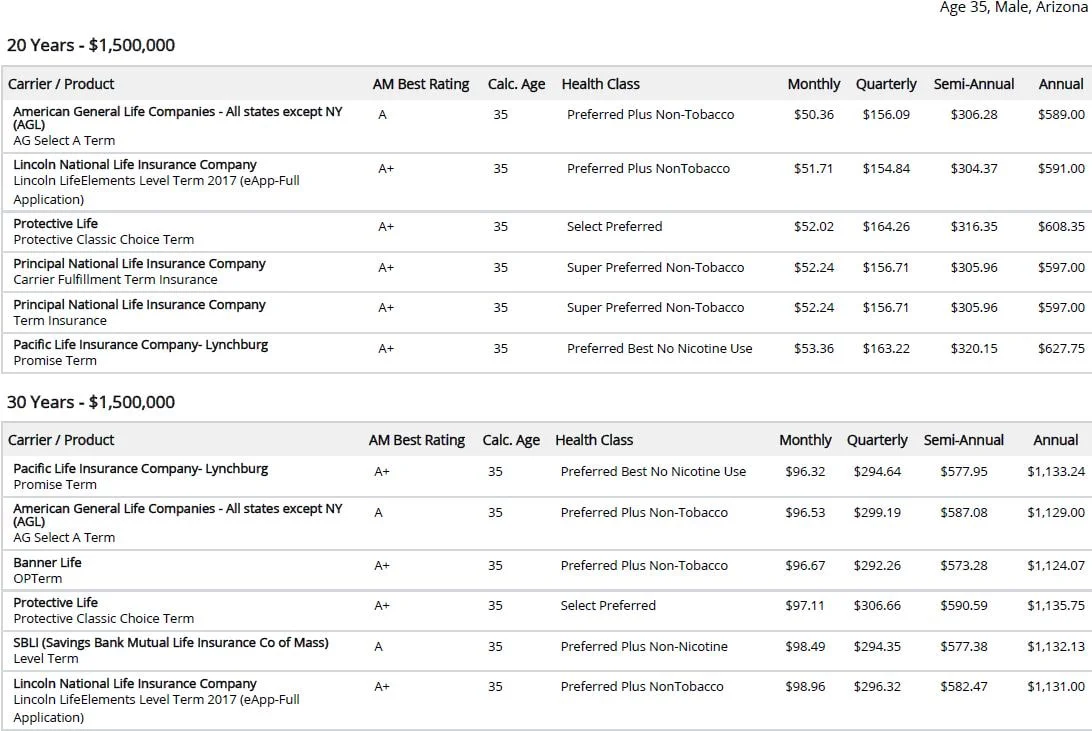Click $97.11 monthly premium
1092x731 pixels.
[x=804, y=606]
